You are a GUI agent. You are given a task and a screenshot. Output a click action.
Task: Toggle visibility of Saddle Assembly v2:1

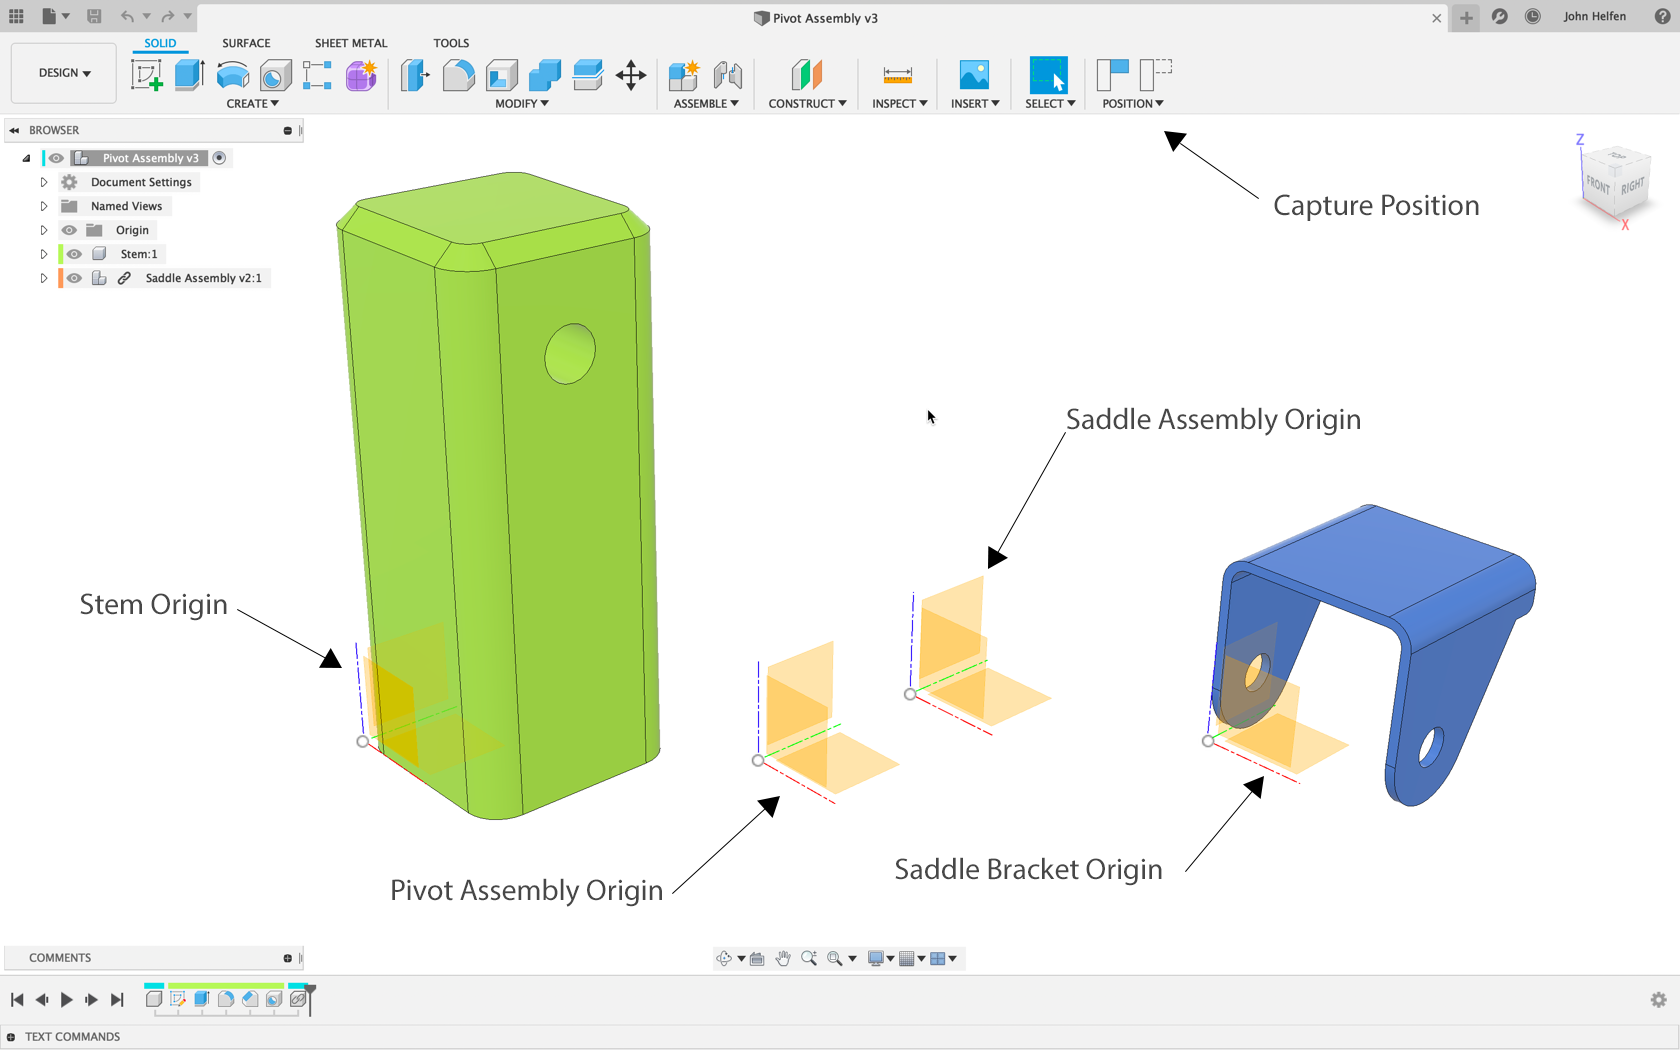point(73,277)
